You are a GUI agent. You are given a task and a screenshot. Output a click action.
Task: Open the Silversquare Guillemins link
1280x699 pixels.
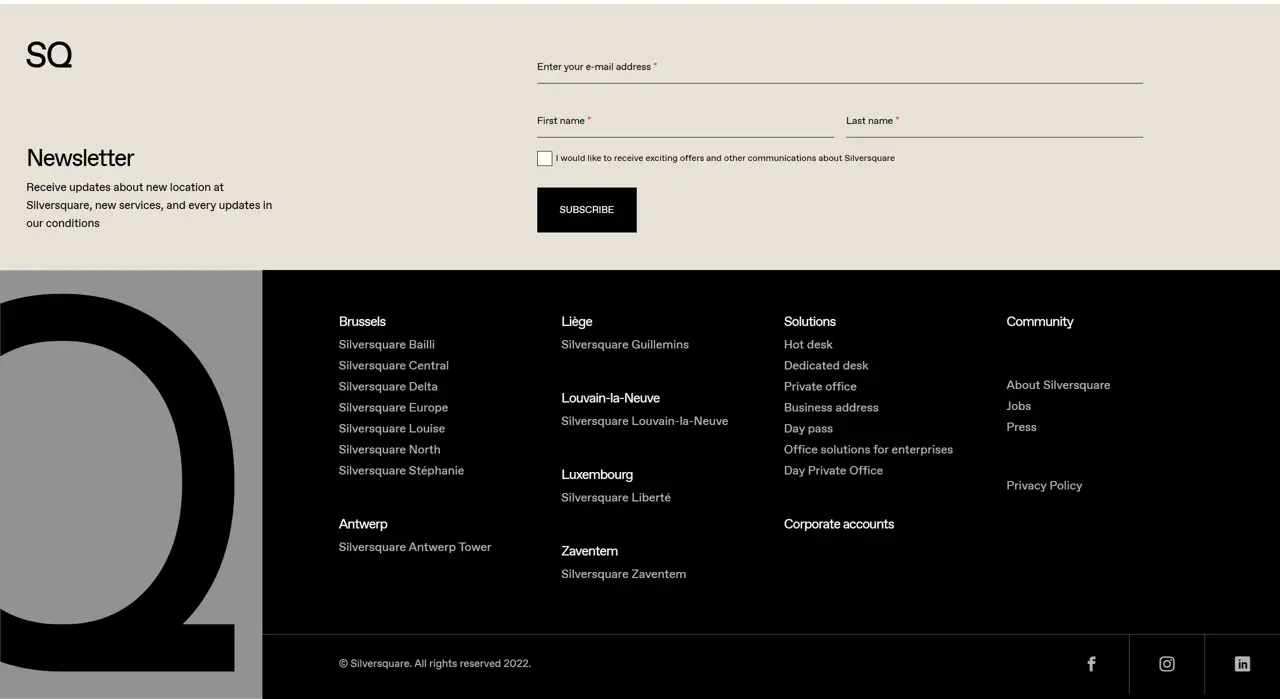(624, 344)
